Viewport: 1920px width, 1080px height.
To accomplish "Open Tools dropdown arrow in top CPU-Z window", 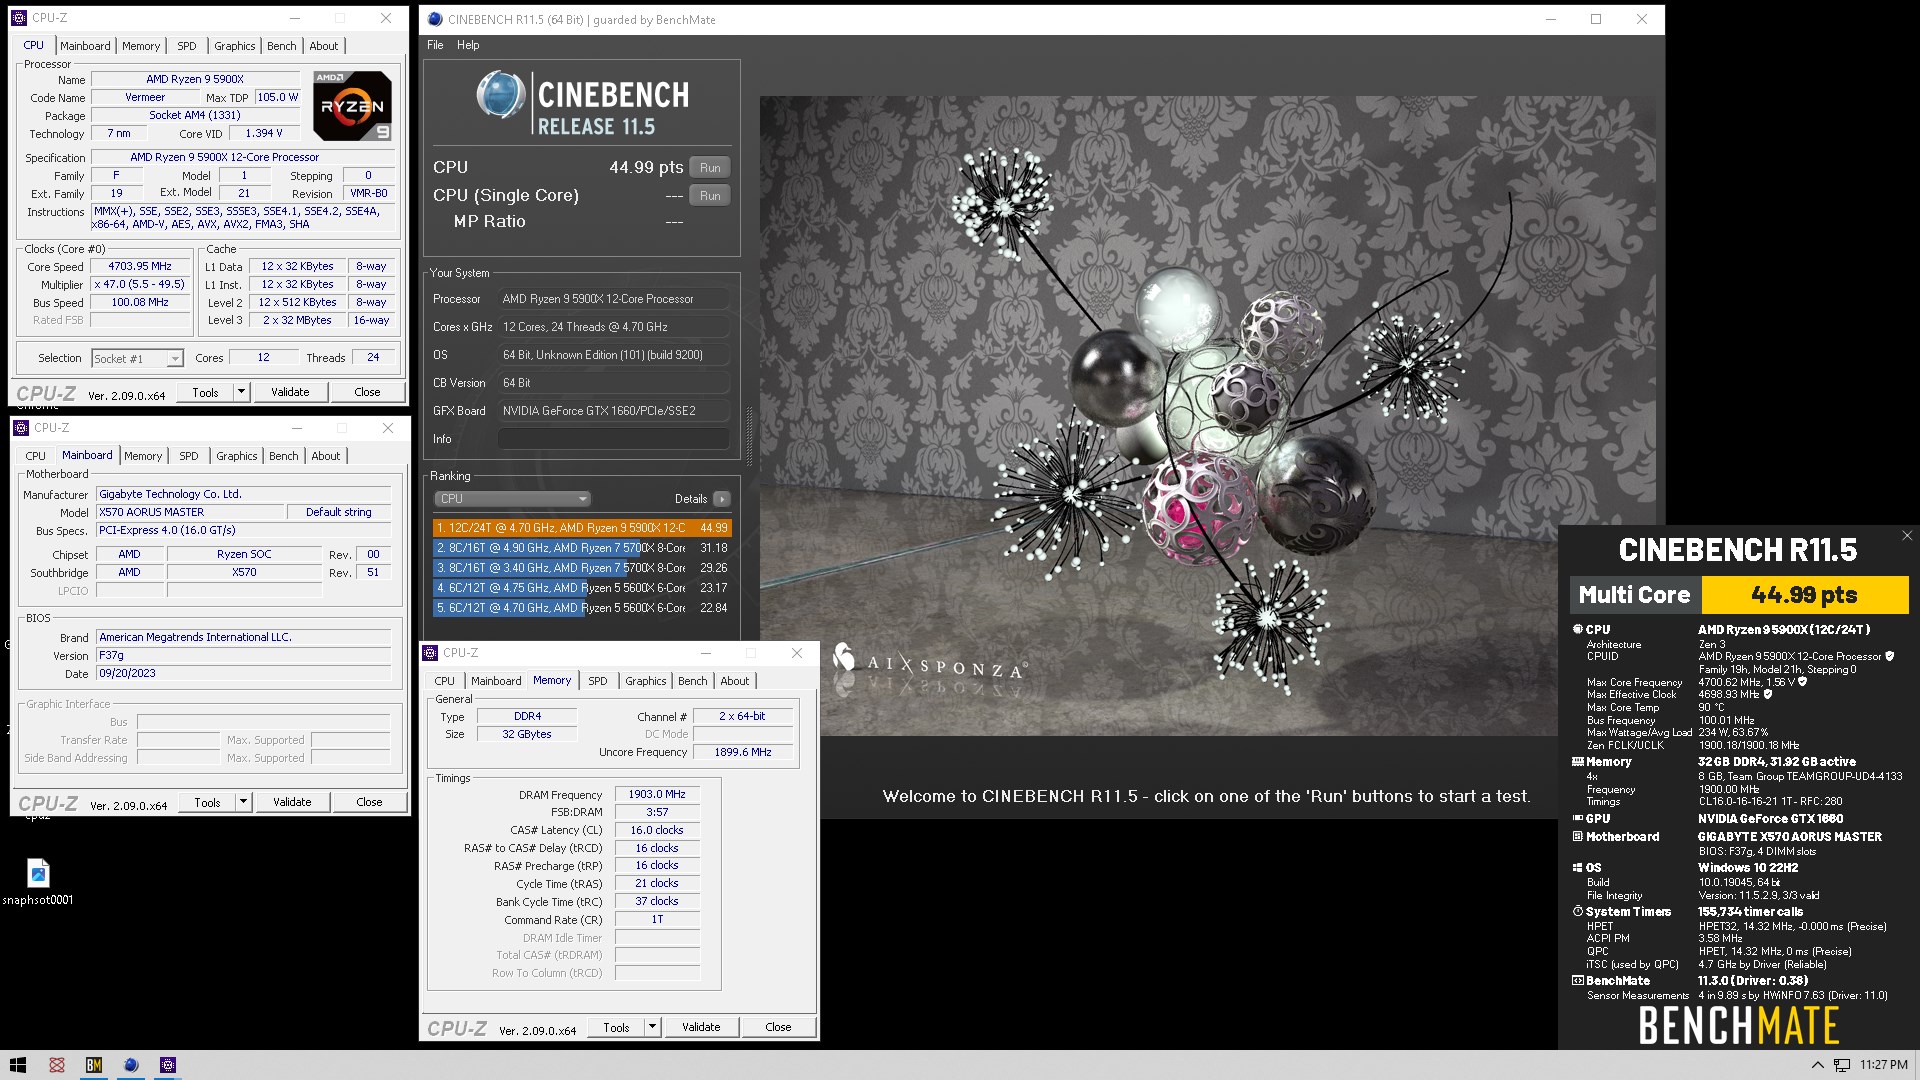I will 241,392.
